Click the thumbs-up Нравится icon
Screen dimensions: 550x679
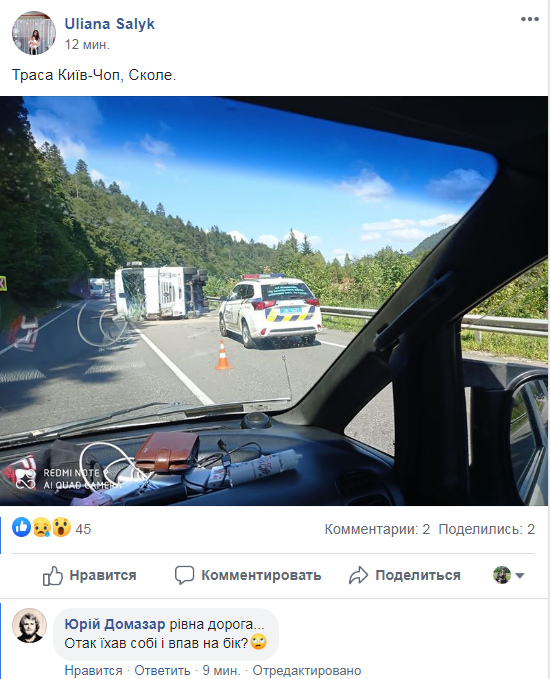click(x=52, y=576)
